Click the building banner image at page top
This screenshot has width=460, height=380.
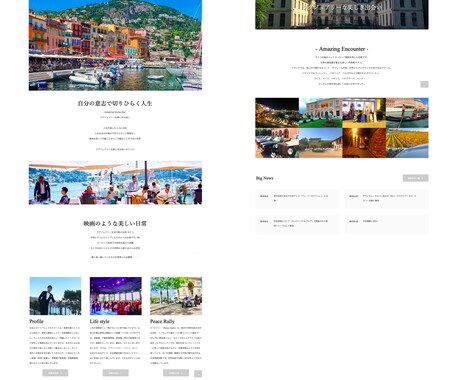[342, 14]
